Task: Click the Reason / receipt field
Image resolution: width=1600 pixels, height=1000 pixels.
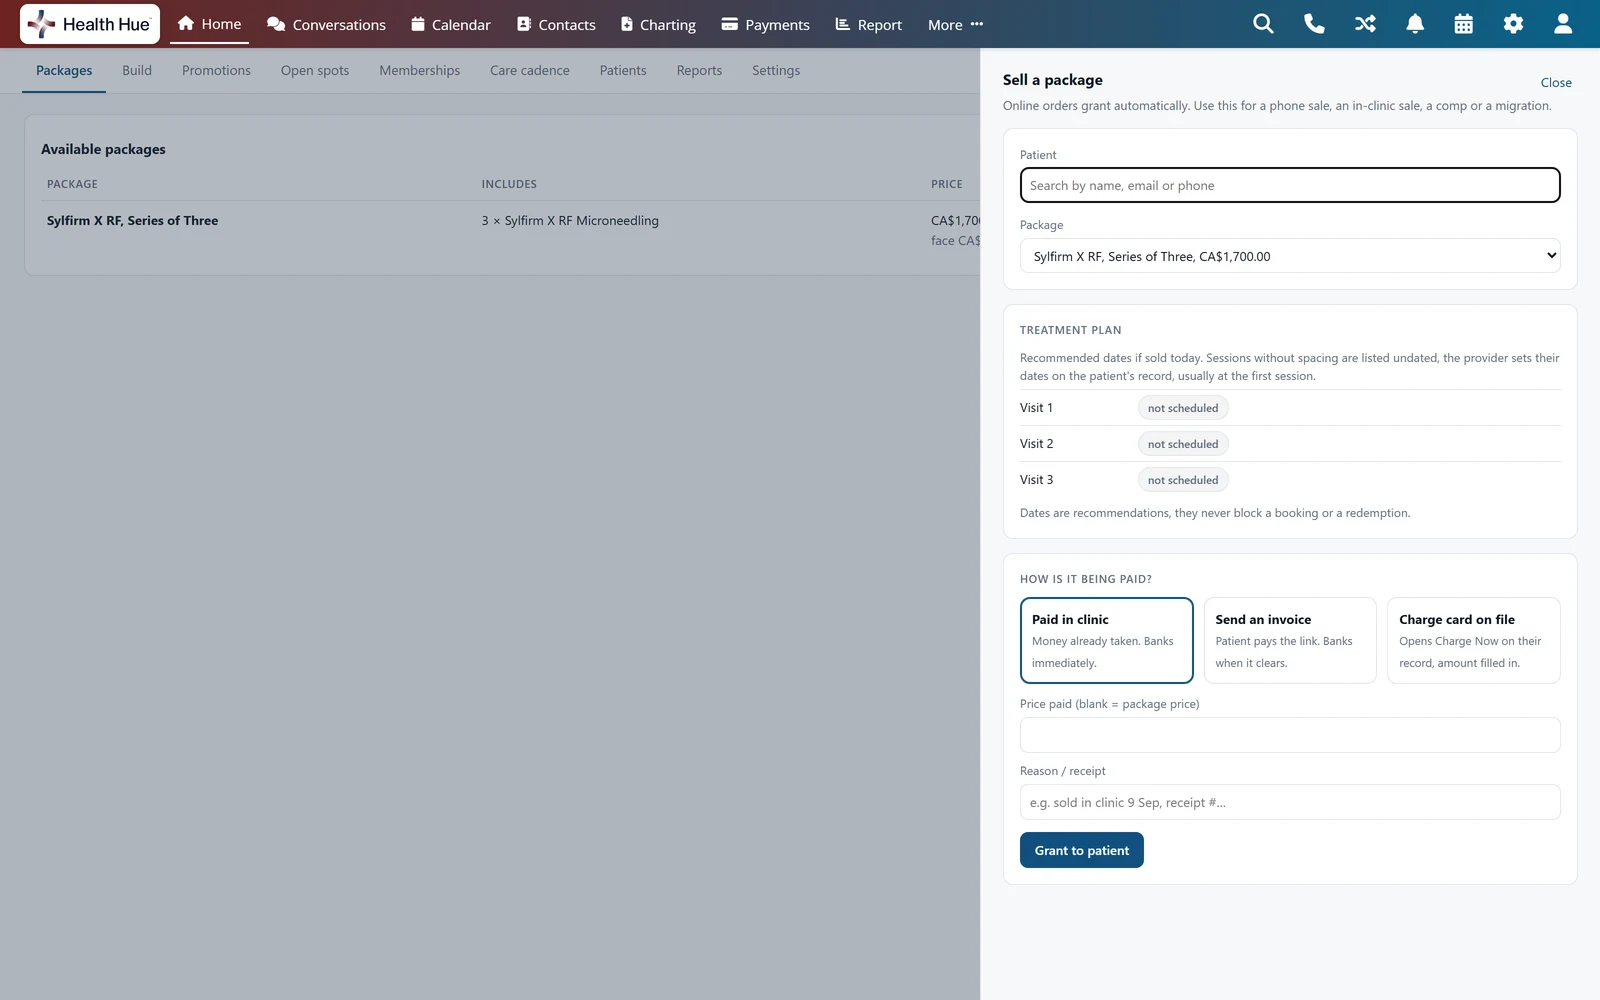Action: [1290, 802]
